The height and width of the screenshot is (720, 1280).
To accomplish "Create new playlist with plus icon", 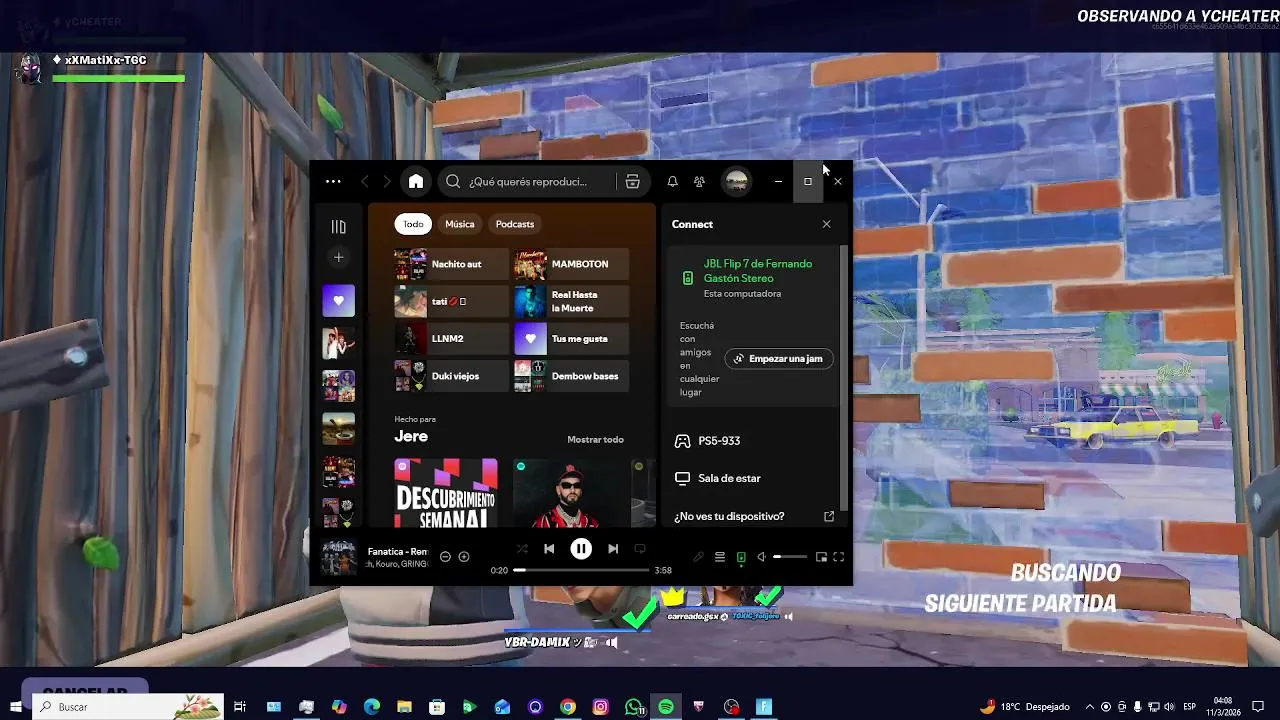I will (338, 258).
